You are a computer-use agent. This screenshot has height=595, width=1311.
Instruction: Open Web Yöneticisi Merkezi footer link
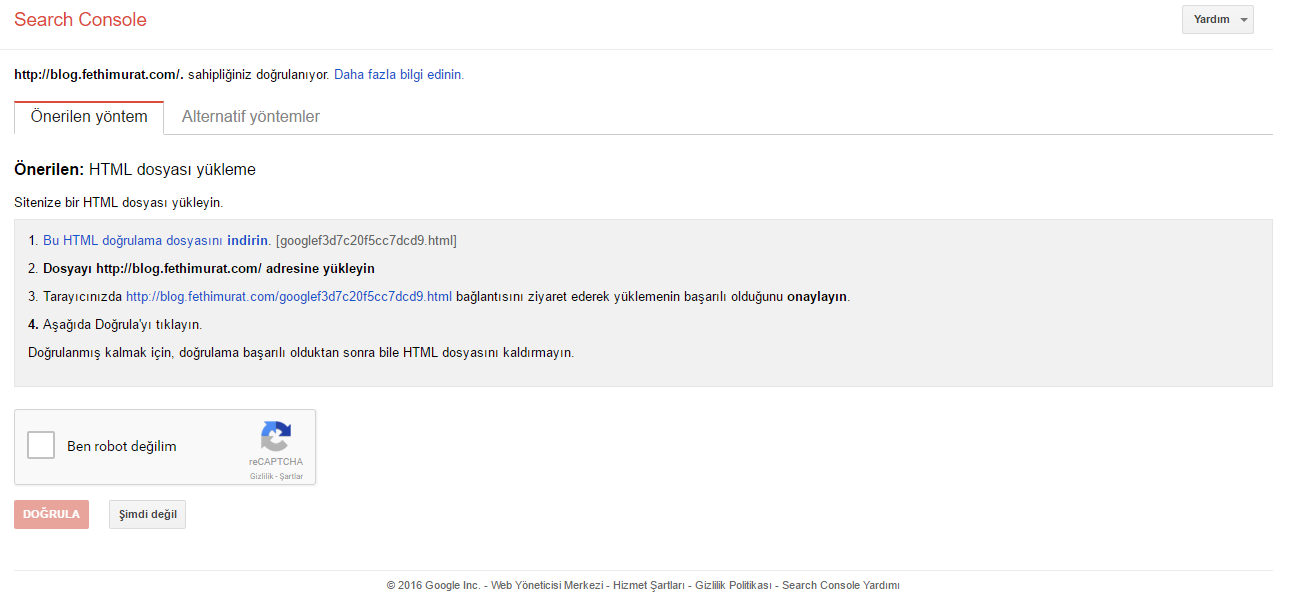(x=547, y=585)
